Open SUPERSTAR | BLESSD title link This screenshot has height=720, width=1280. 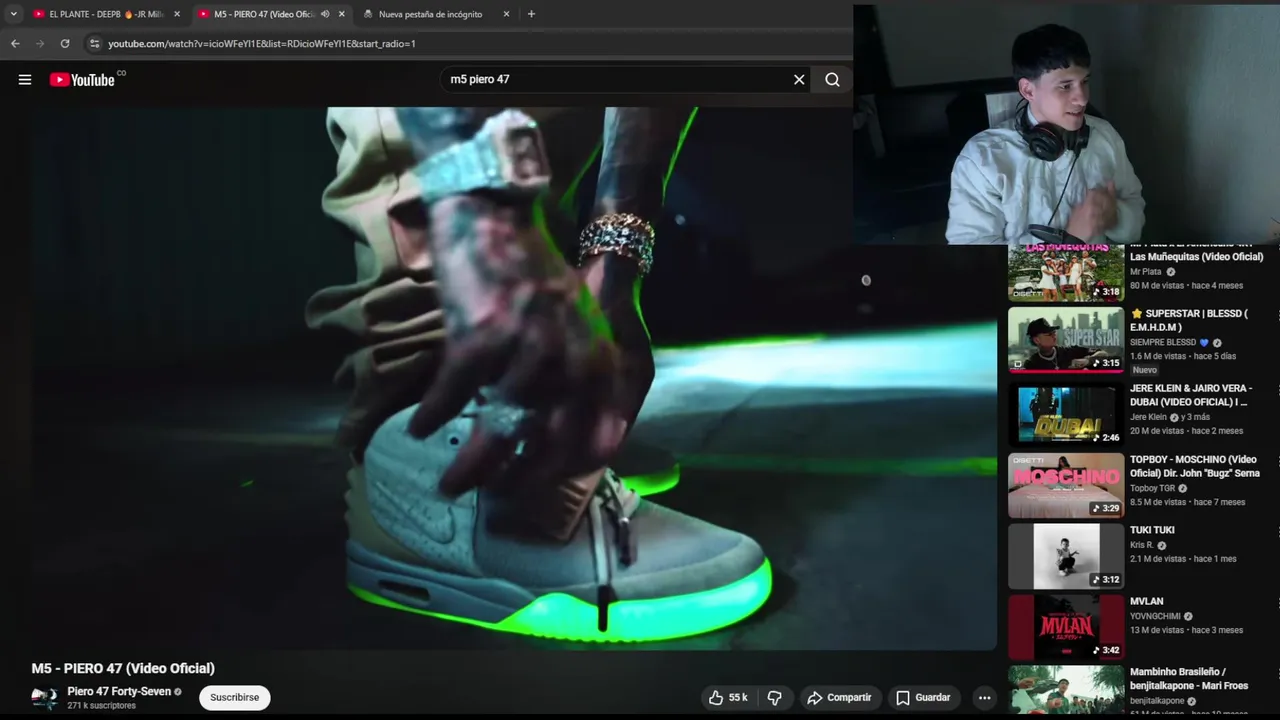point(1189,320)
